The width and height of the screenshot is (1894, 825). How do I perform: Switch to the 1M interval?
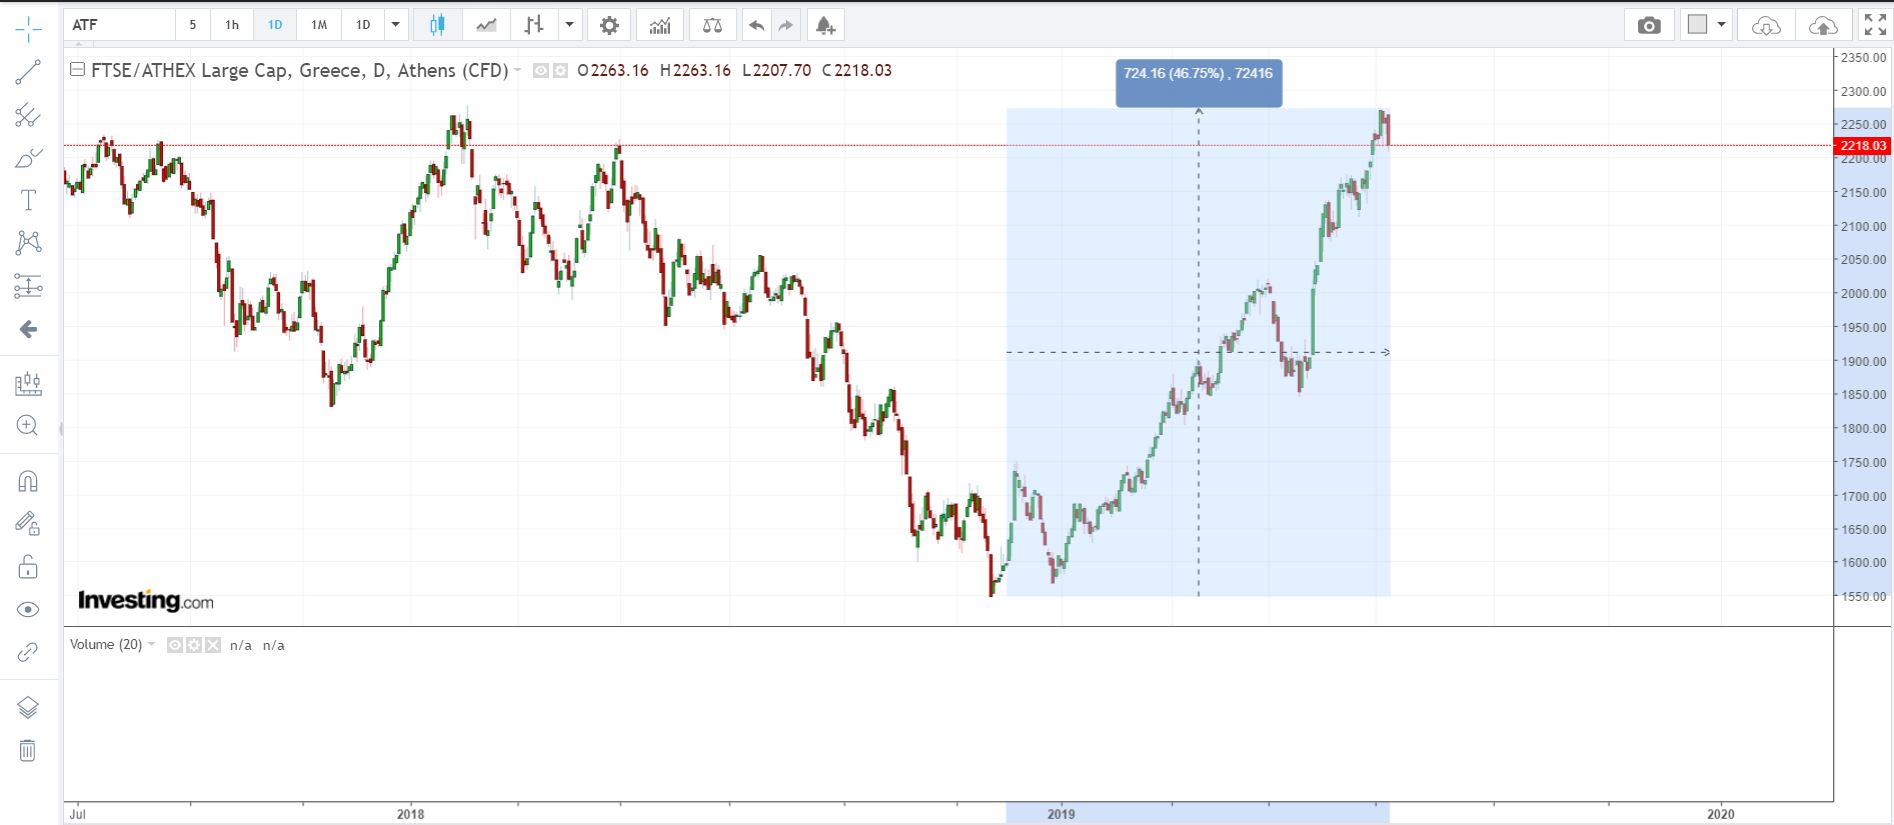319,25
